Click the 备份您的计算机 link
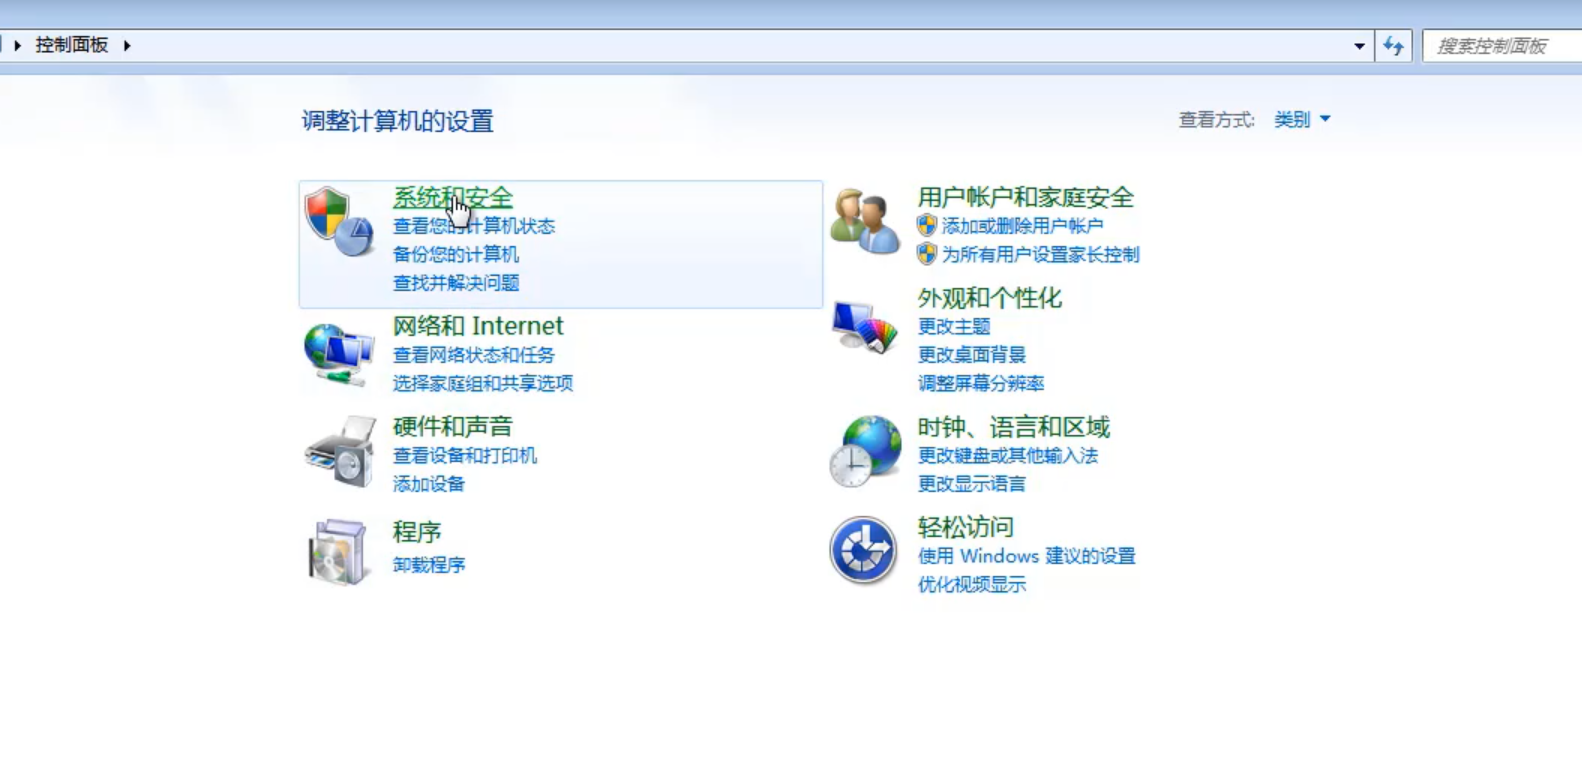The width and height of the screenshot is (1582, 782). coord(456,254)
